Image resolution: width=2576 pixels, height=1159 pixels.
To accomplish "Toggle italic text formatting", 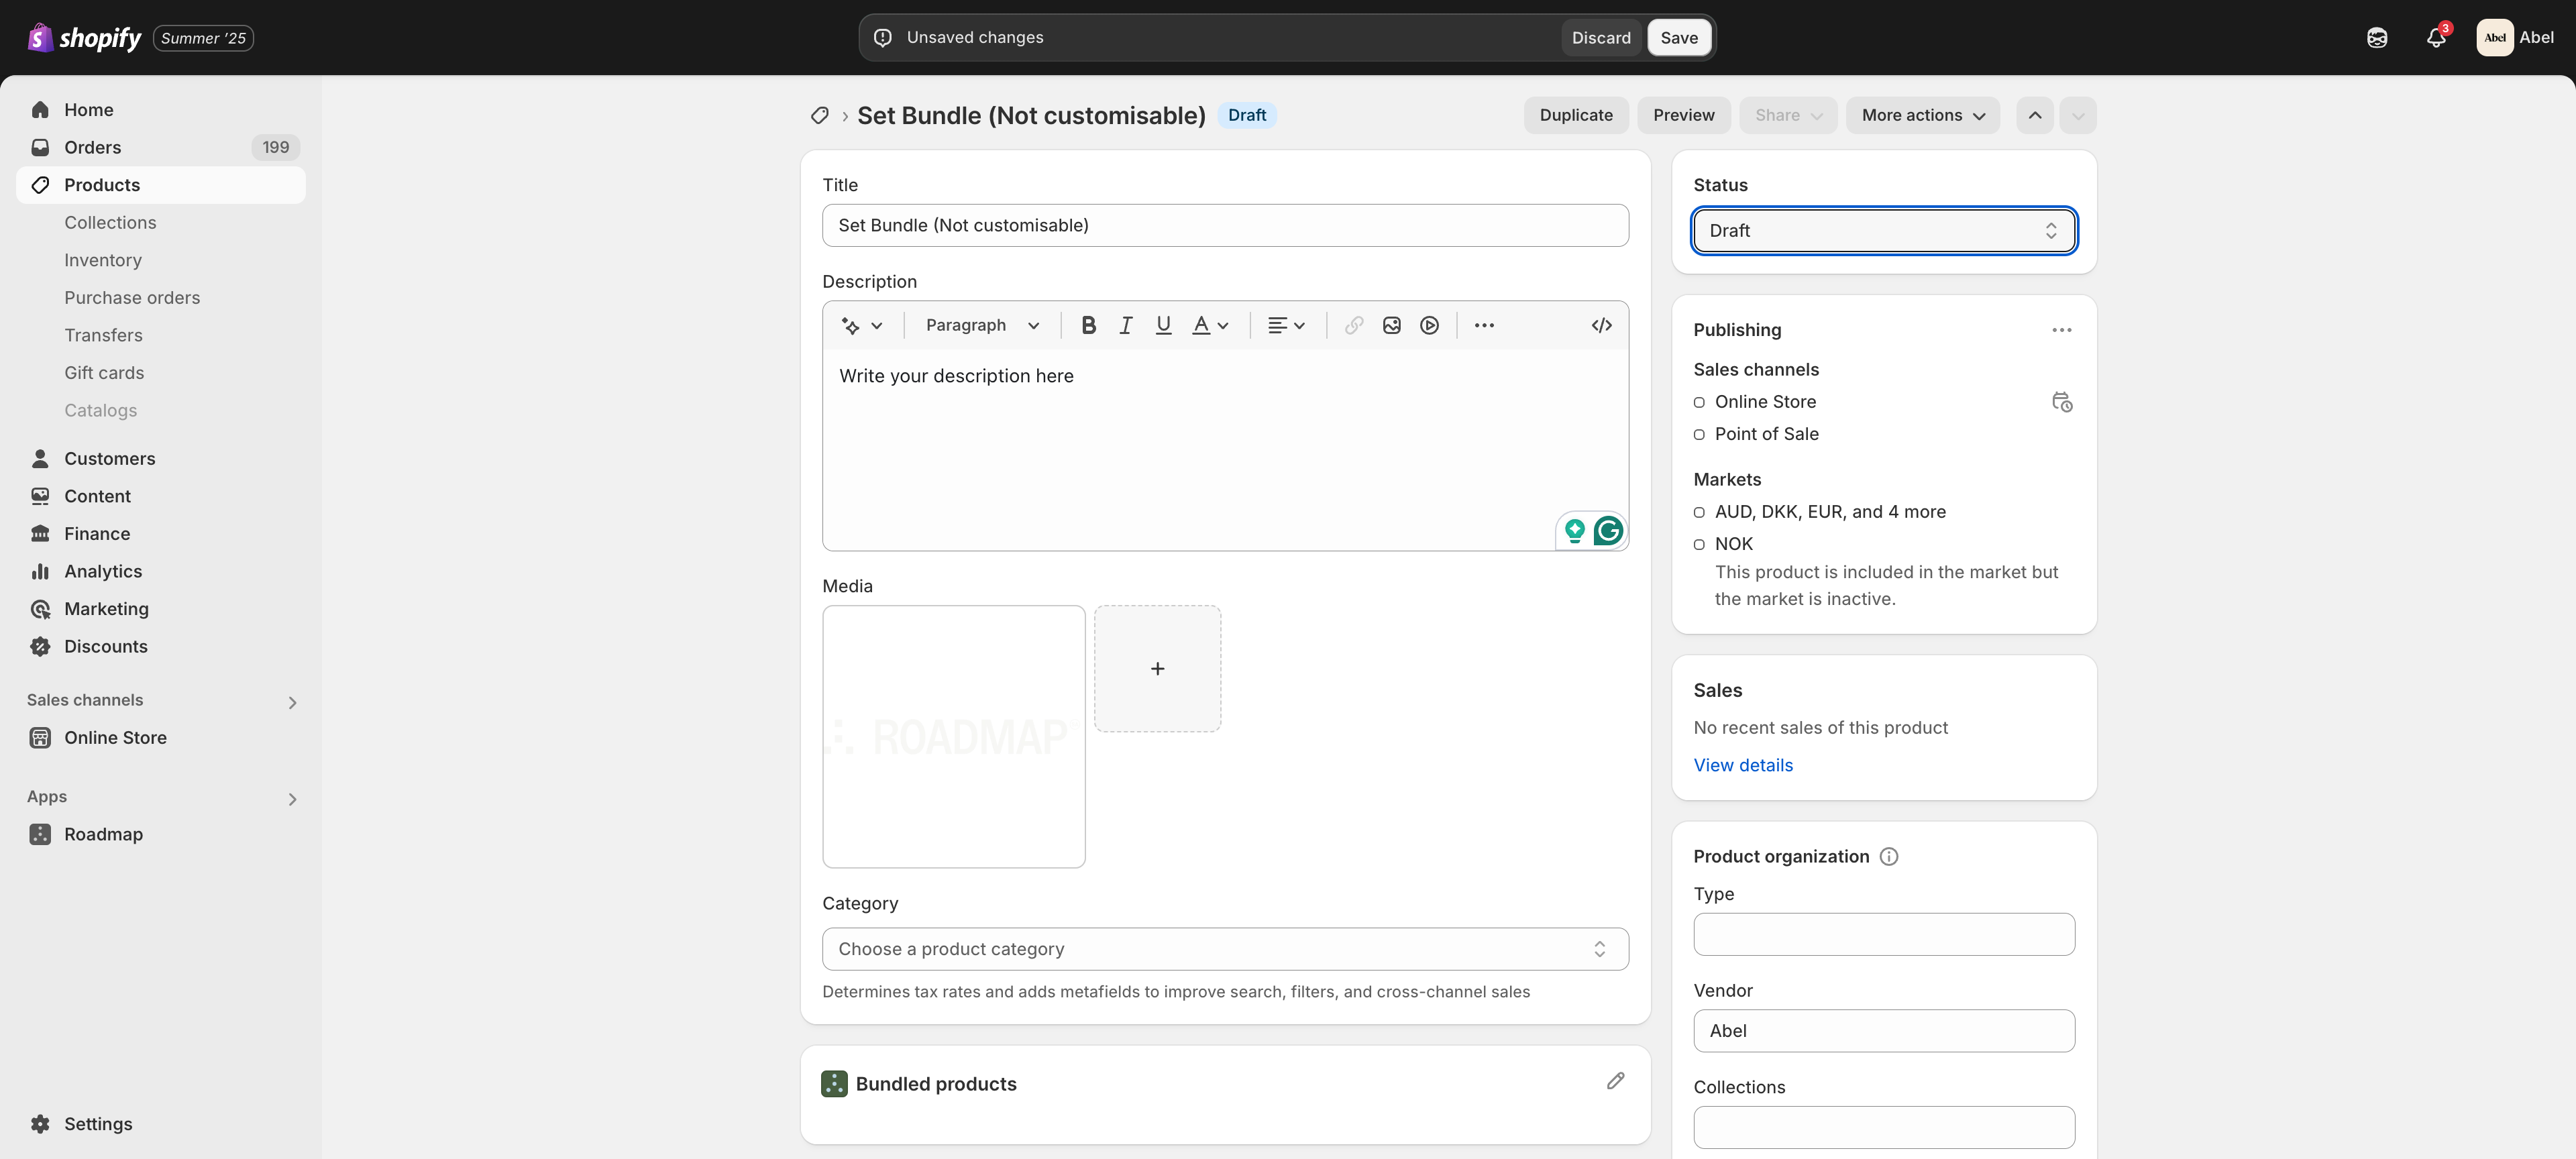I will (x=1126, y=325).
